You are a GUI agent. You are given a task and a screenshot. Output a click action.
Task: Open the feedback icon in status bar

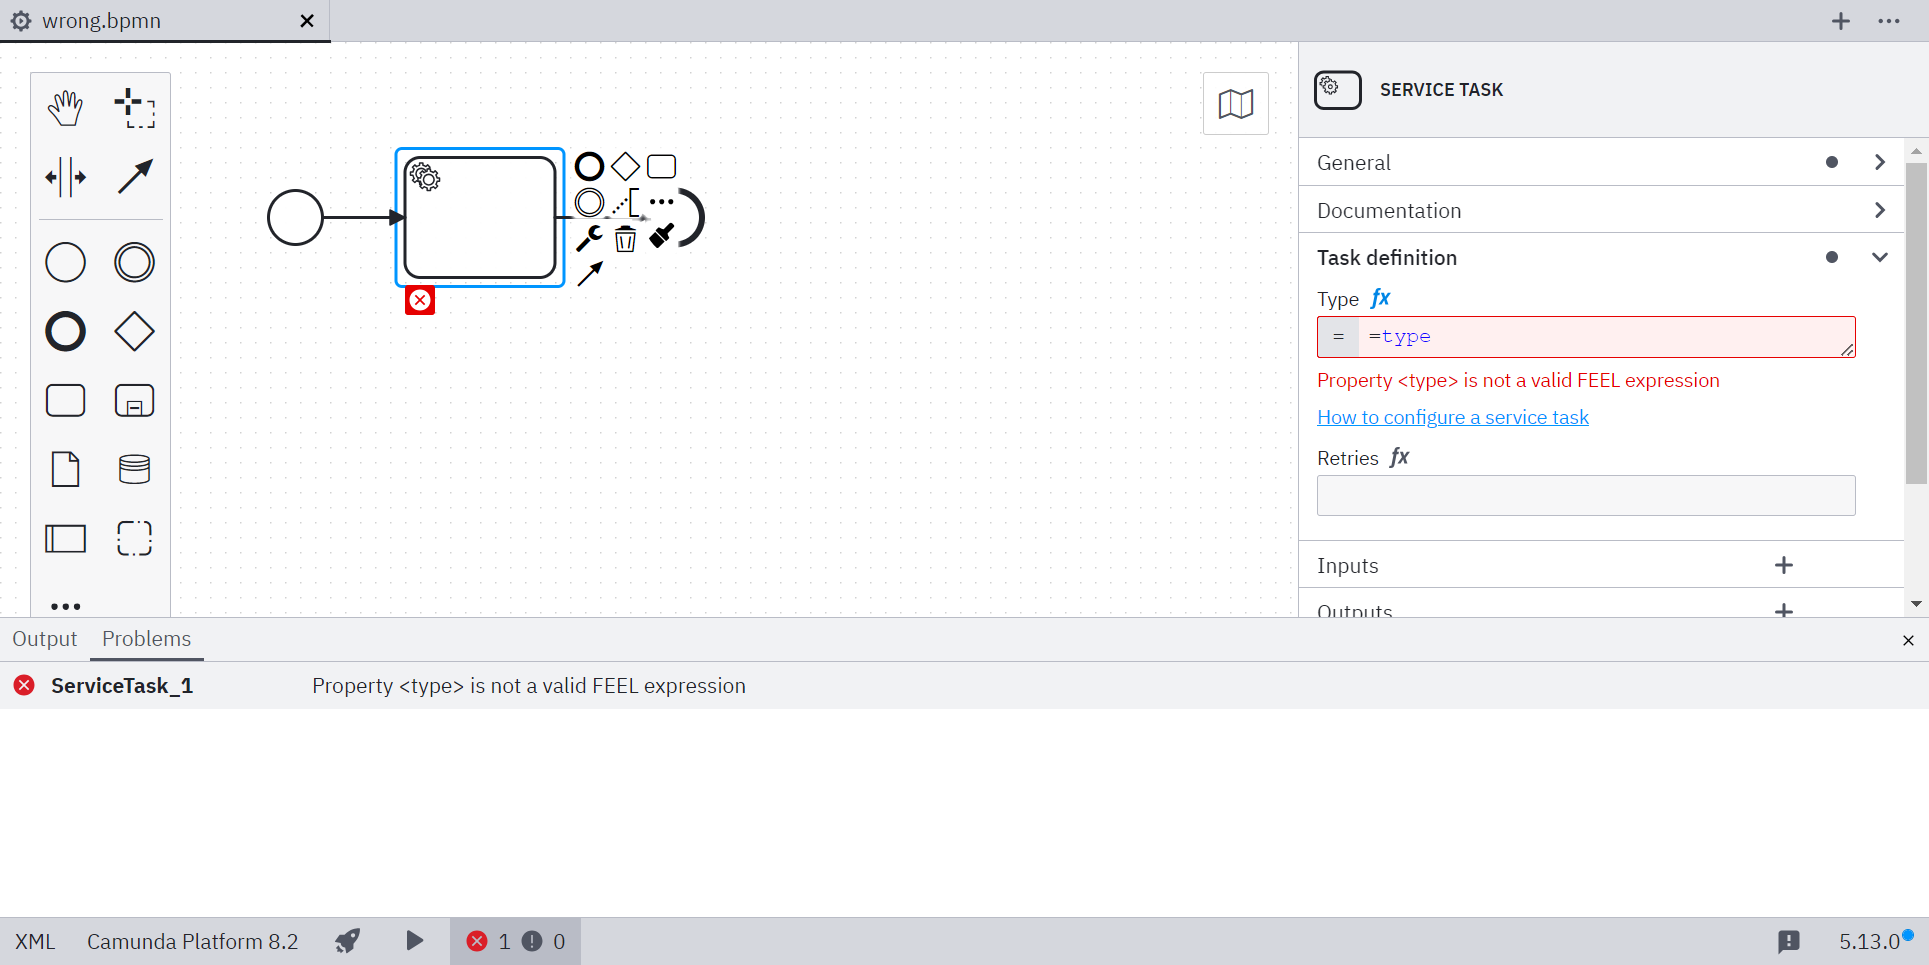pyautogui.click(x=1789, y=941)
